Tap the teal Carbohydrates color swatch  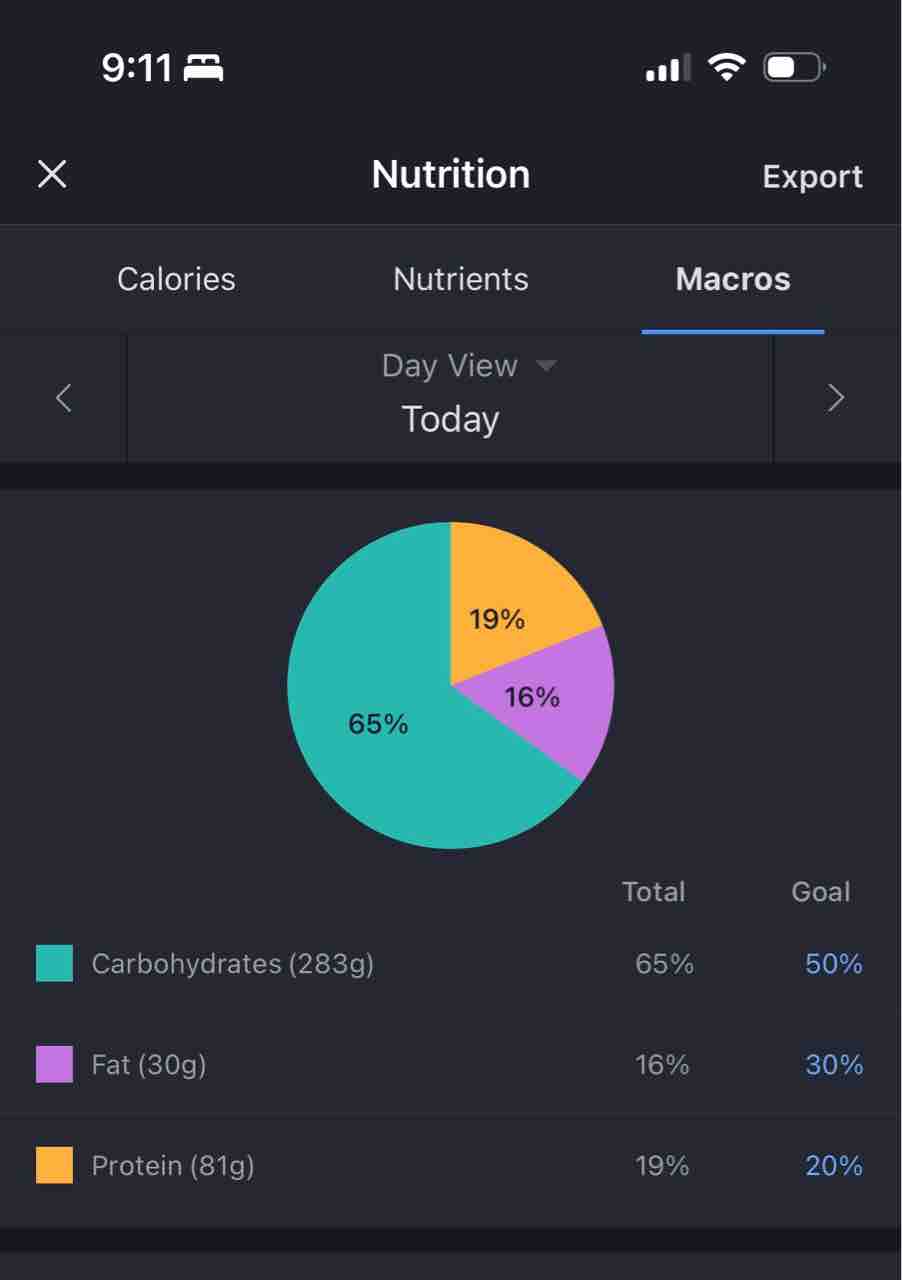pos(54,963)
